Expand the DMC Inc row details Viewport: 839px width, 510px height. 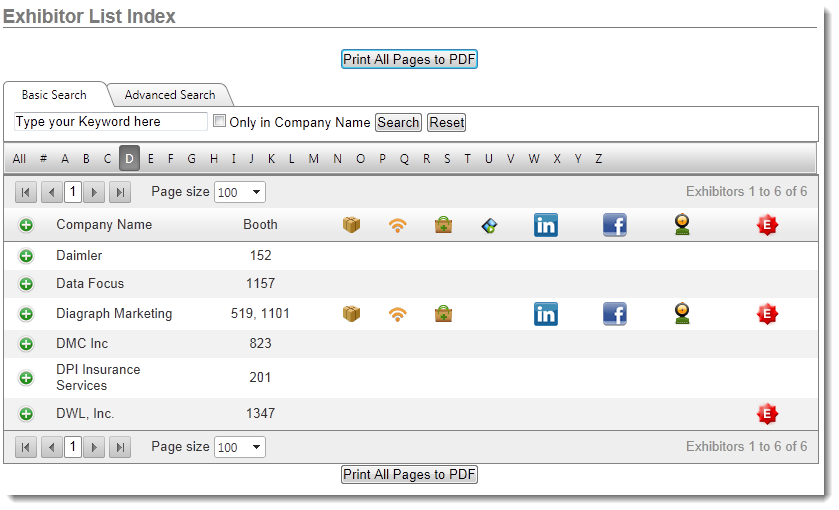(26, 344)
